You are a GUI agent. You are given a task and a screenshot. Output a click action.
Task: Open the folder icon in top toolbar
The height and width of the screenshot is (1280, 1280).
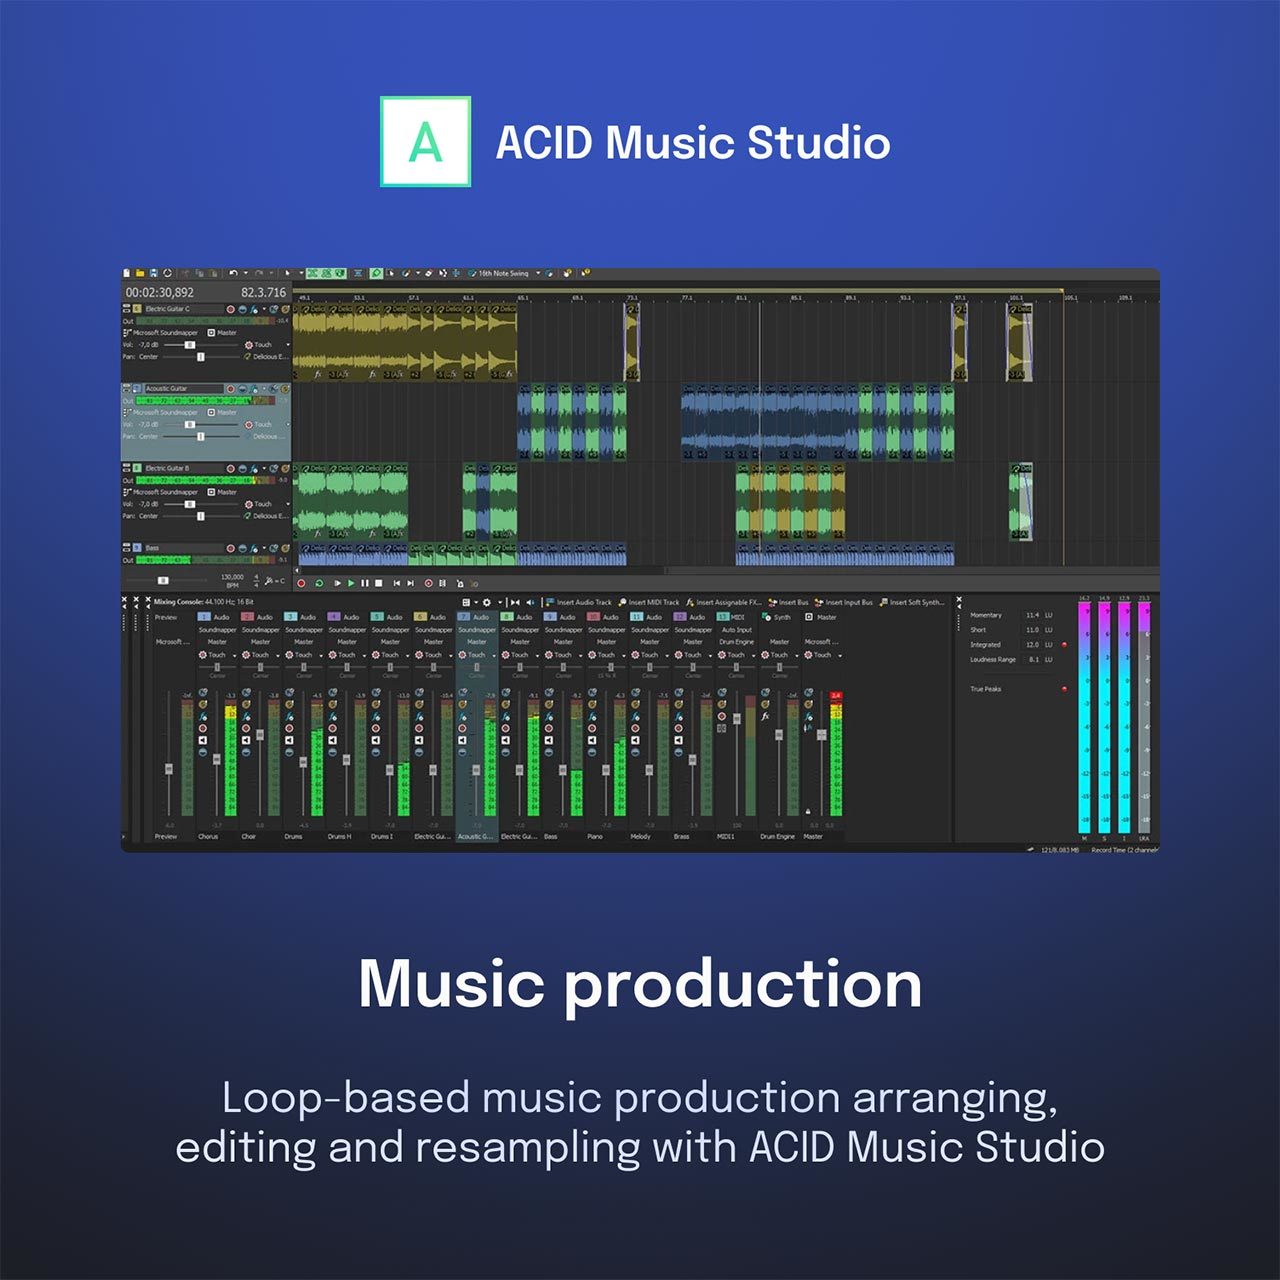140,273
